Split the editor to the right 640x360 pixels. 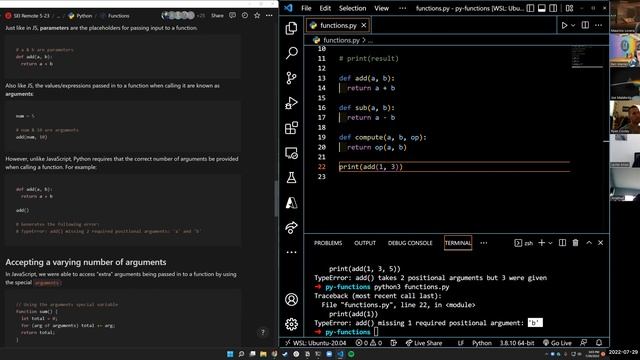585,25
